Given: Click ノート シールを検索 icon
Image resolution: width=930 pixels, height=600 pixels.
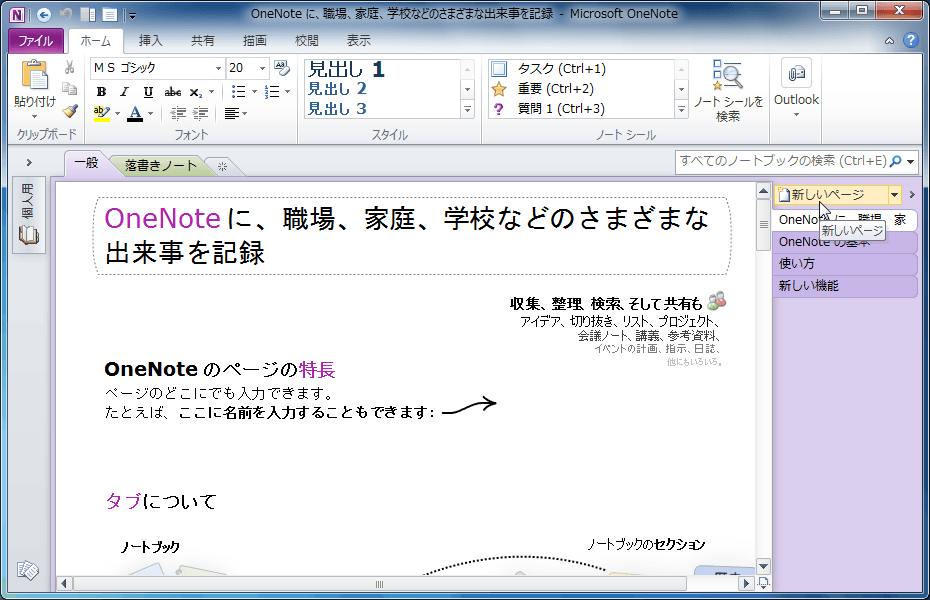Looking at the screenshot, I should point(728,75).
